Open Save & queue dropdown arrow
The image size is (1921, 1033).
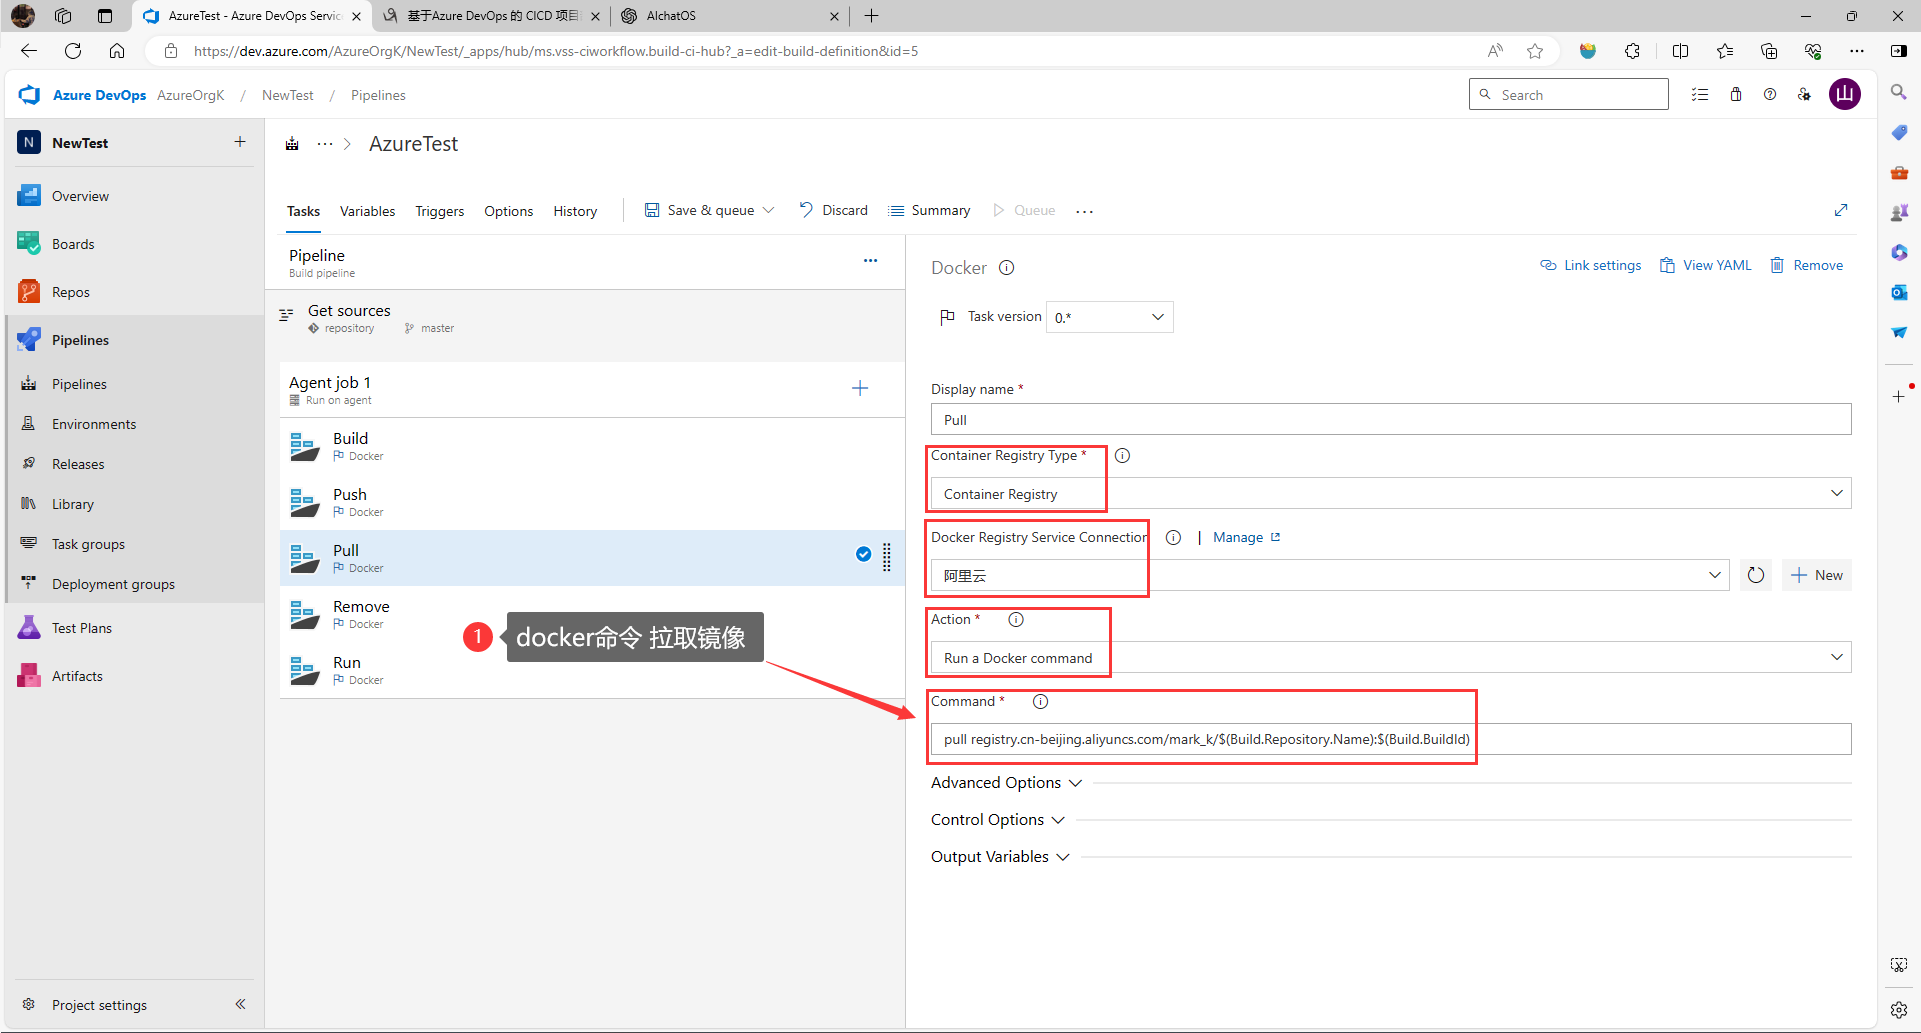[x=768, y=210]
